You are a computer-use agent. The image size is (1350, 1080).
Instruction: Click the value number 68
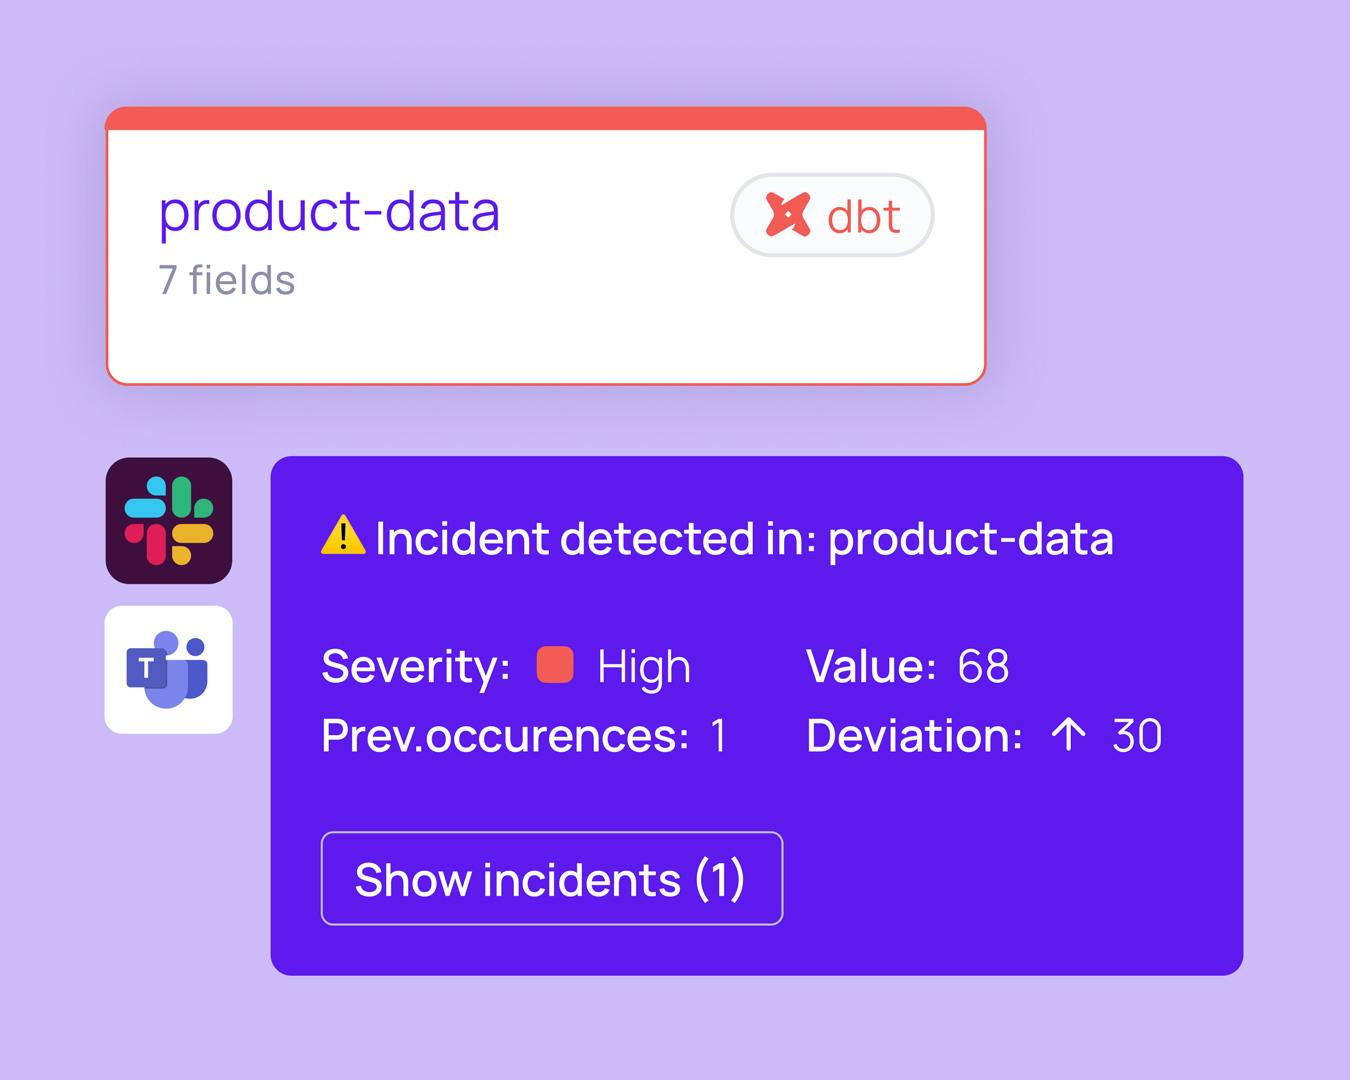click(x=983, y=666)
